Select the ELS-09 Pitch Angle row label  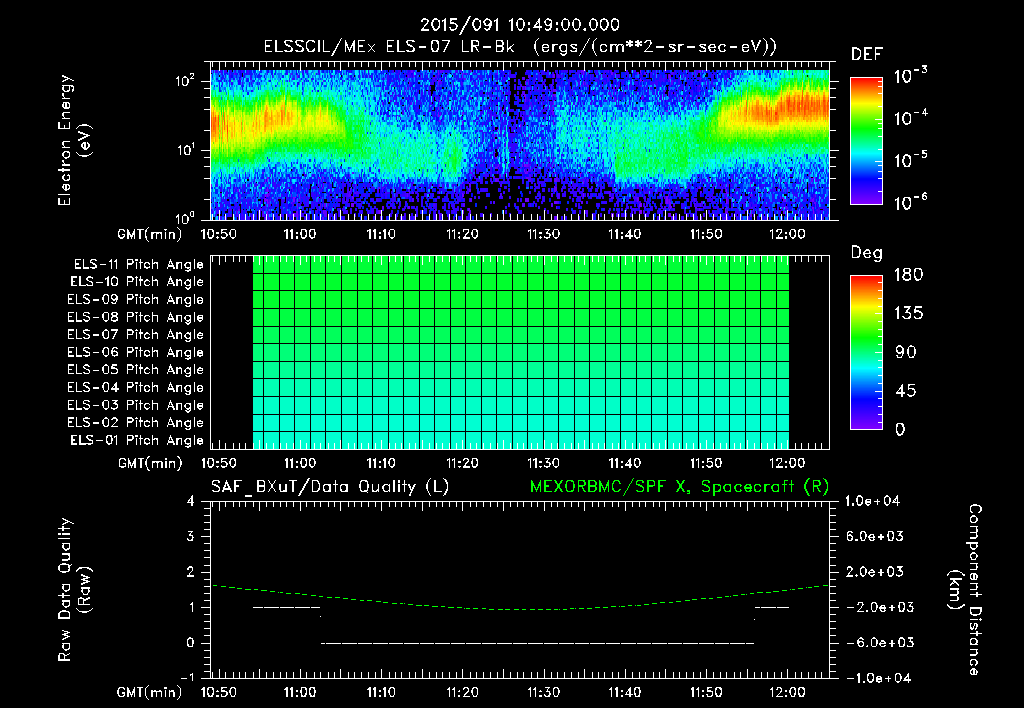point(136,300)
